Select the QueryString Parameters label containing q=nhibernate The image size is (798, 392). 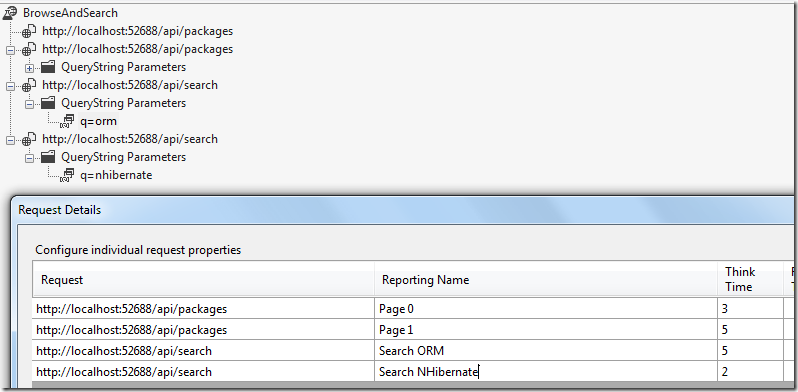[124, 157]
